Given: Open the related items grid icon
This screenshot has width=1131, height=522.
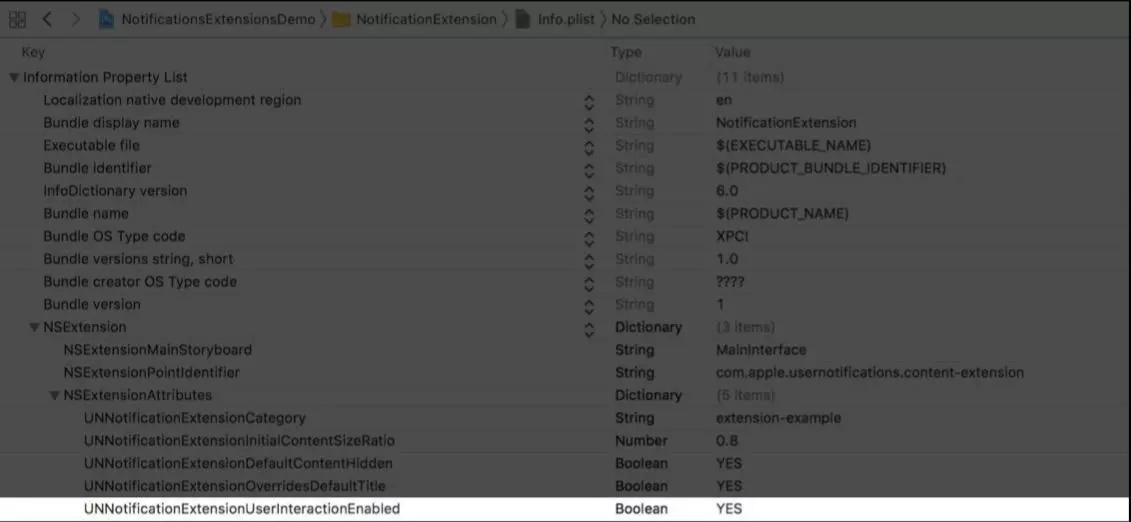Looking at the screenshot, I should (17, 19).
